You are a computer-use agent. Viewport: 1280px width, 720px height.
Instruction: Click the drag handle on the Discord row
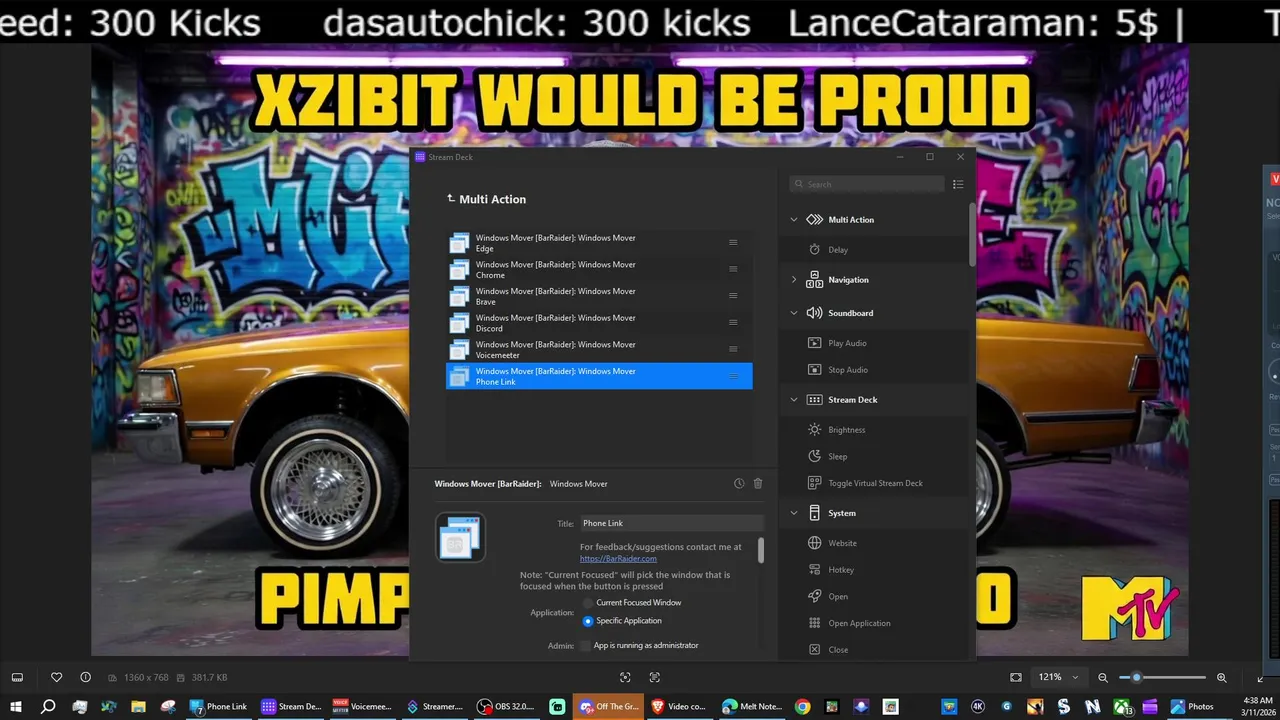(733, 322)
